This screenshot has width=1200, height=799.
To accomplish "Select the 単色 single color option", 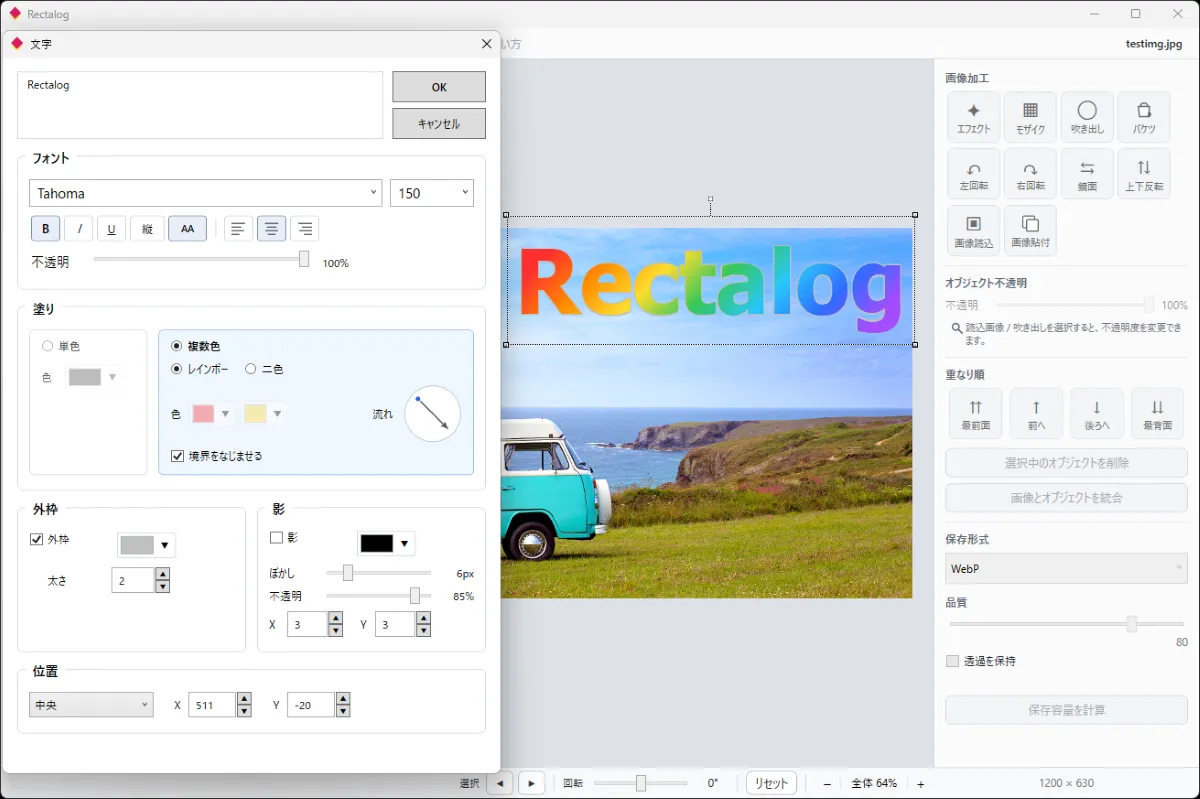I will [61, 346].
